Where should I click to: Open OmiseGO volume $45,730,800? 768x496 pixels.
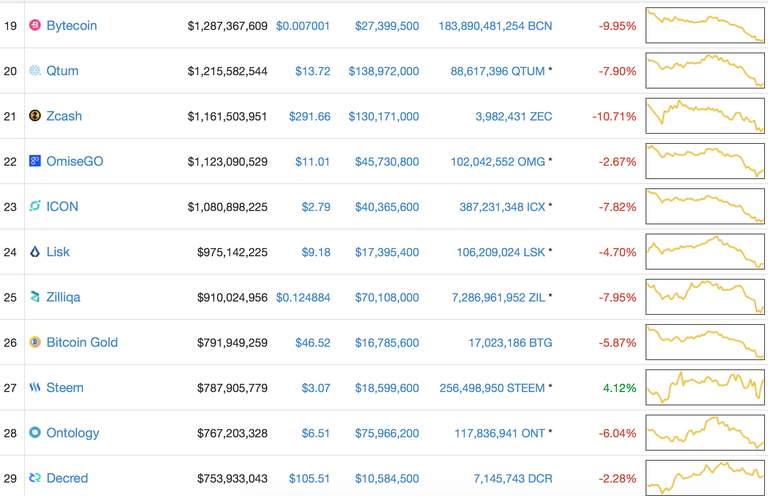387,162
